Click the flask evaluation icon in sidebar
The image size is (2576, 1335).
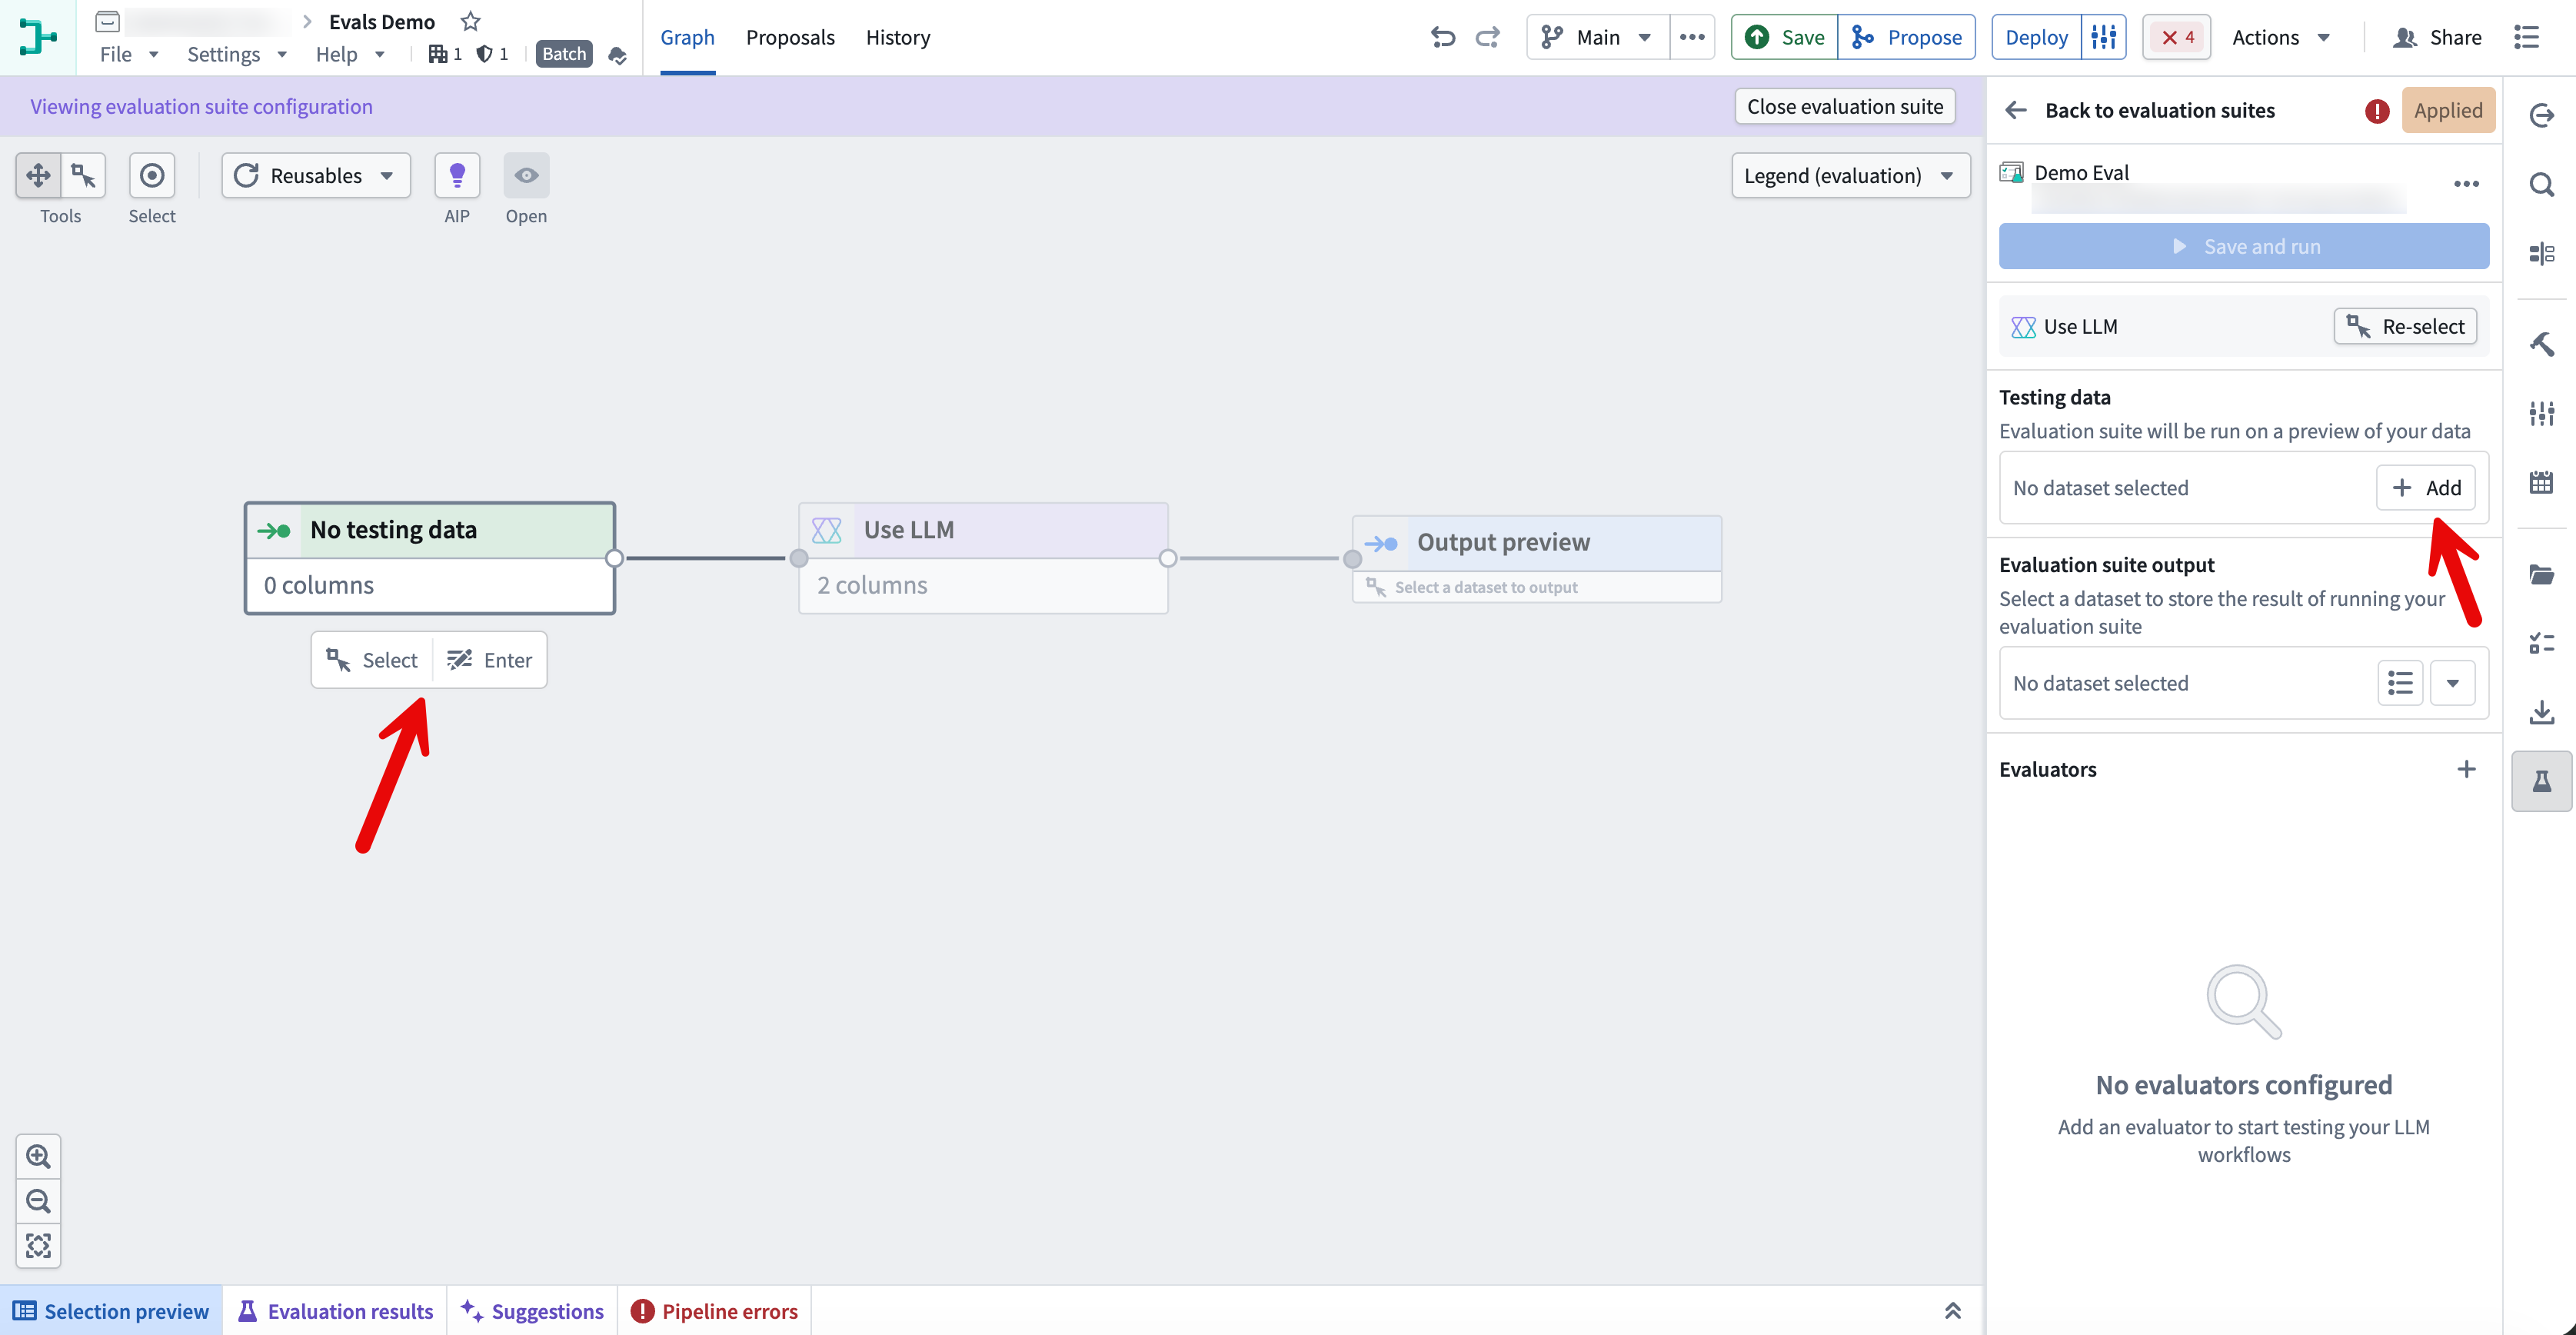(x=2541, y=781)
